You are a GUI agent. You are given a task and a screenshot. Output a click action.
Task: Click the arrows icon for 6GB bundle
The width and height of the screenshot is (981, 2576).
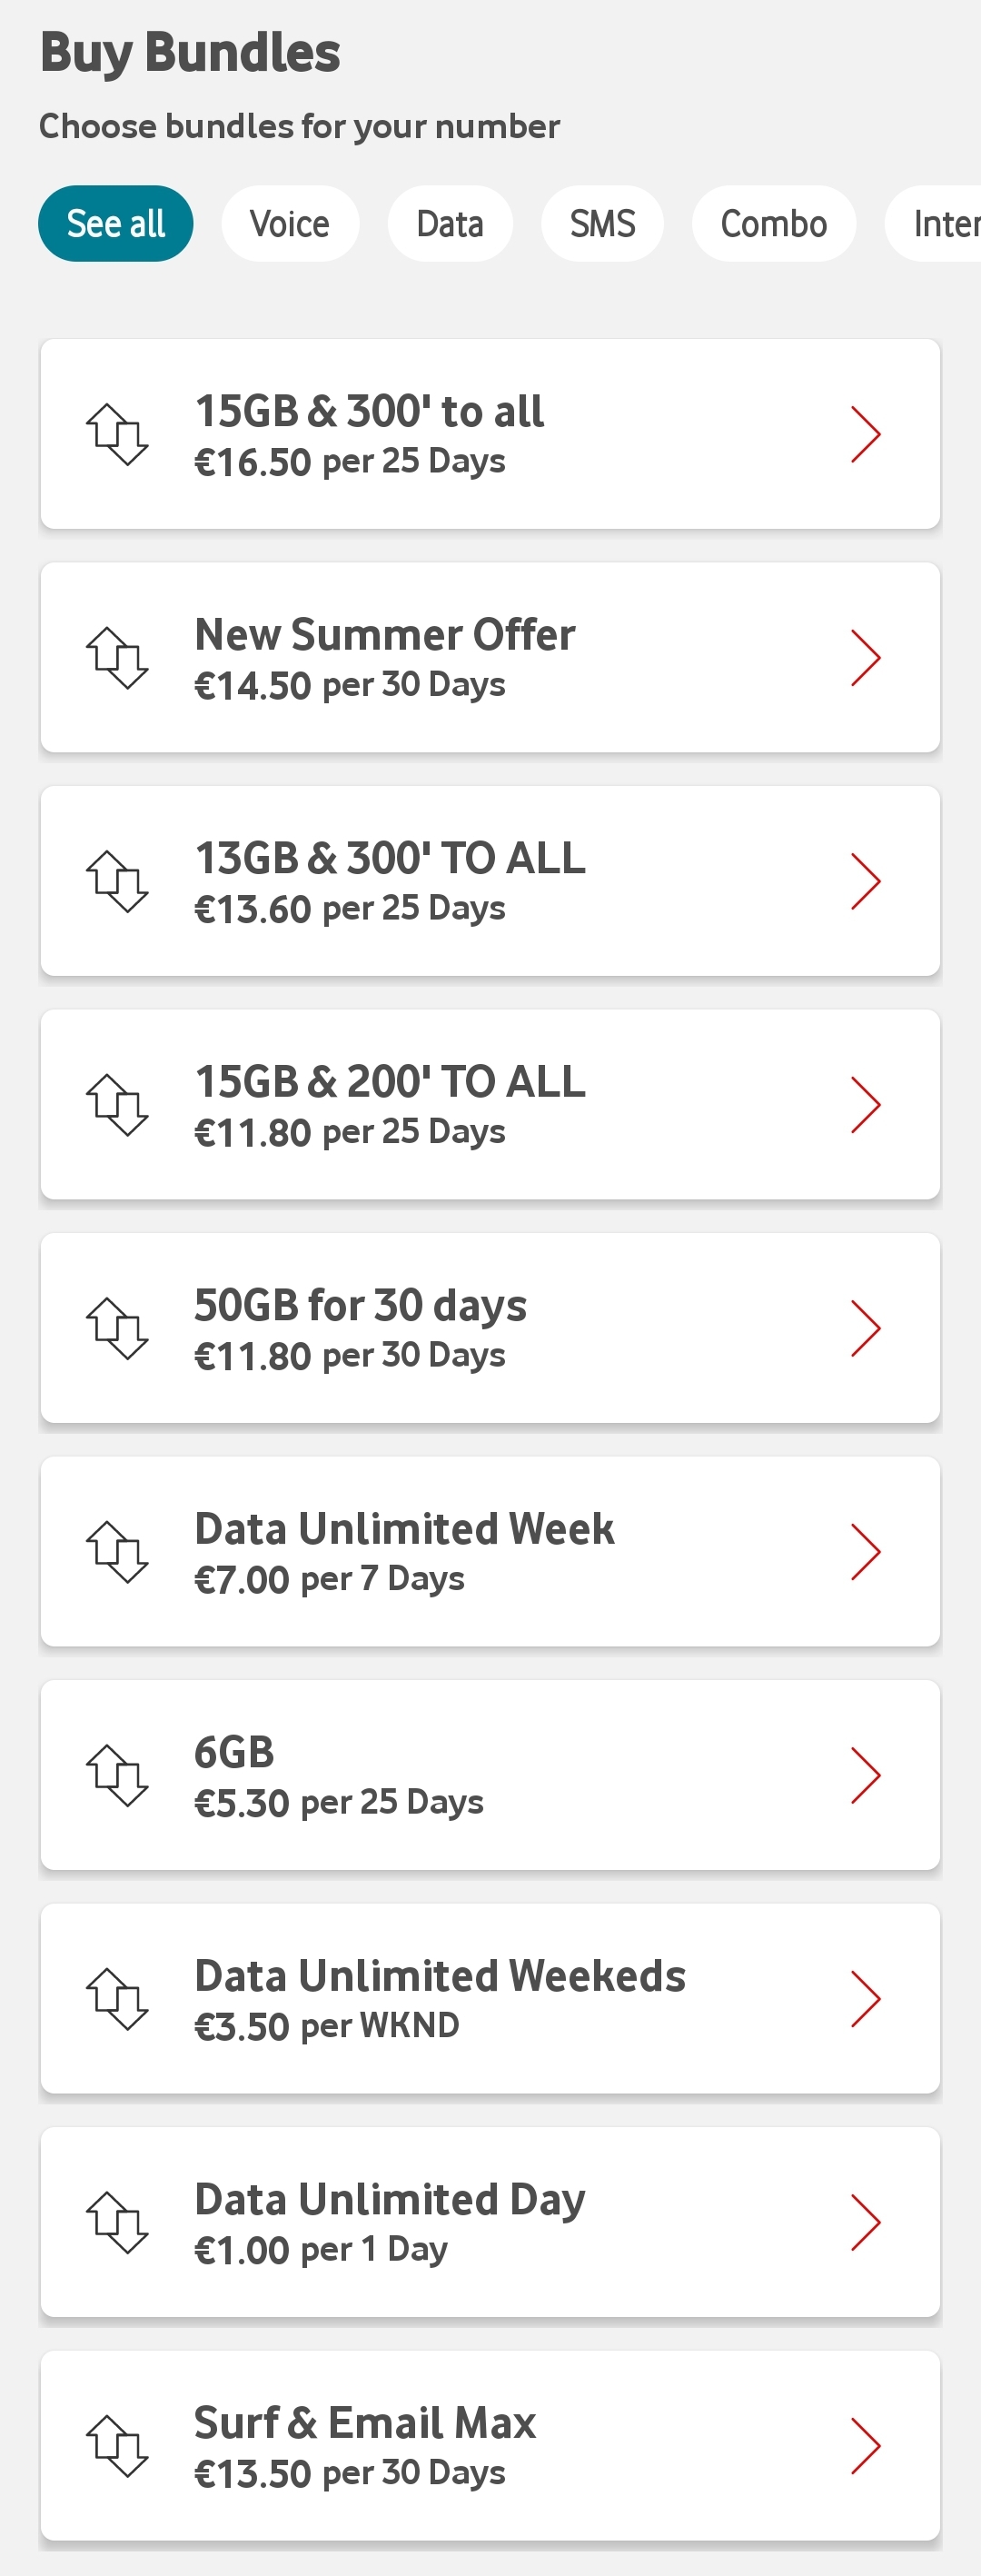[117, 1775]
